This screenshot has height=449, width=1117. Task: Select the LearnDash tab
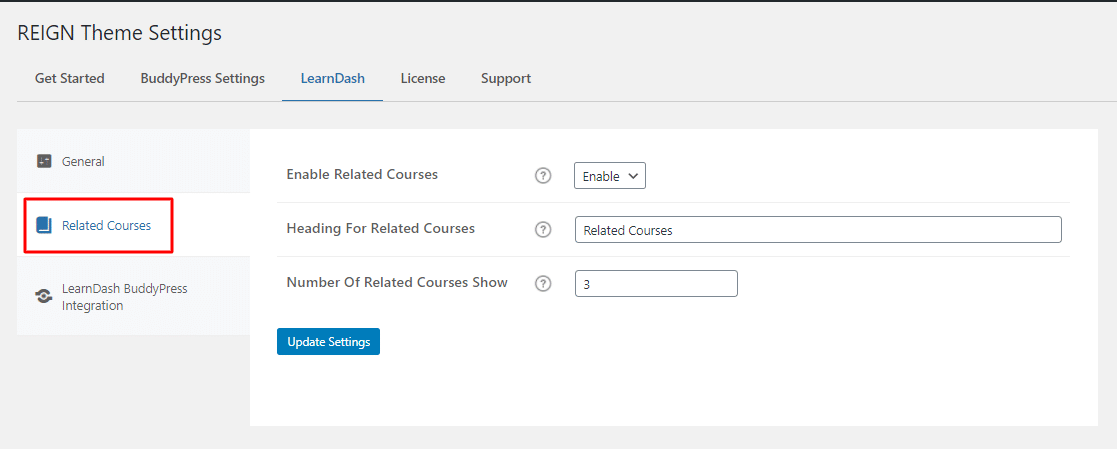pyautogui.click(x=333, y=78)
